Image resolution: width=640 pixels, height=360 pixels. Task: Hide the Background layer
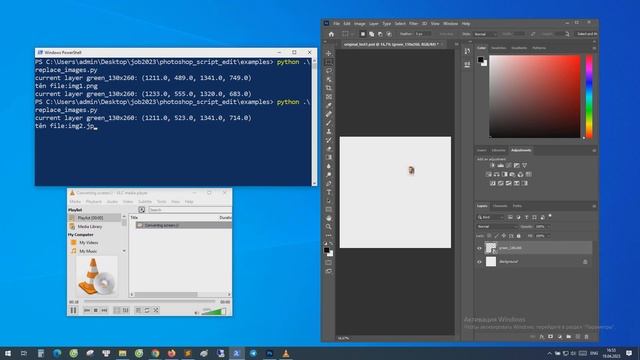point(480,262)
